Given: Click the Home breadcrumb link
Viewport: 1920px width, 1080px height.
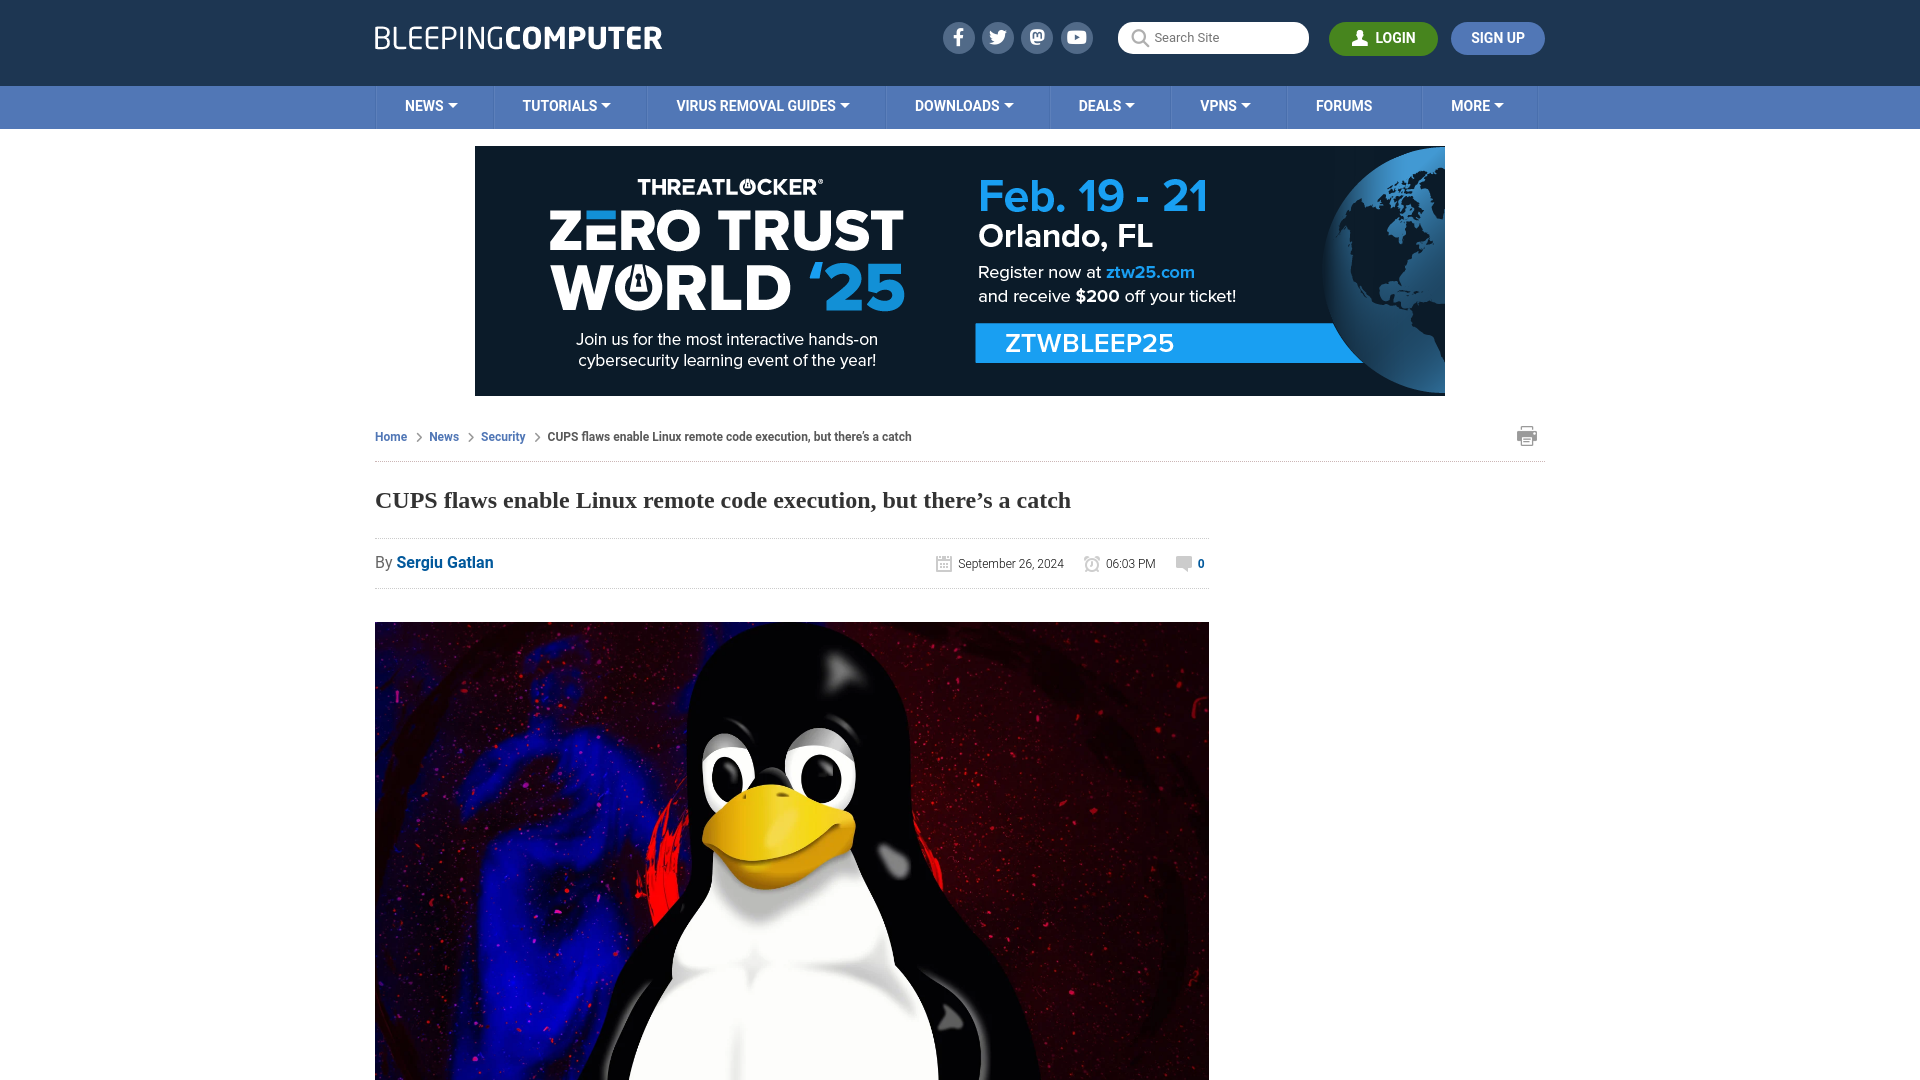Looking at the screenshot, I should tap(390, 436).
